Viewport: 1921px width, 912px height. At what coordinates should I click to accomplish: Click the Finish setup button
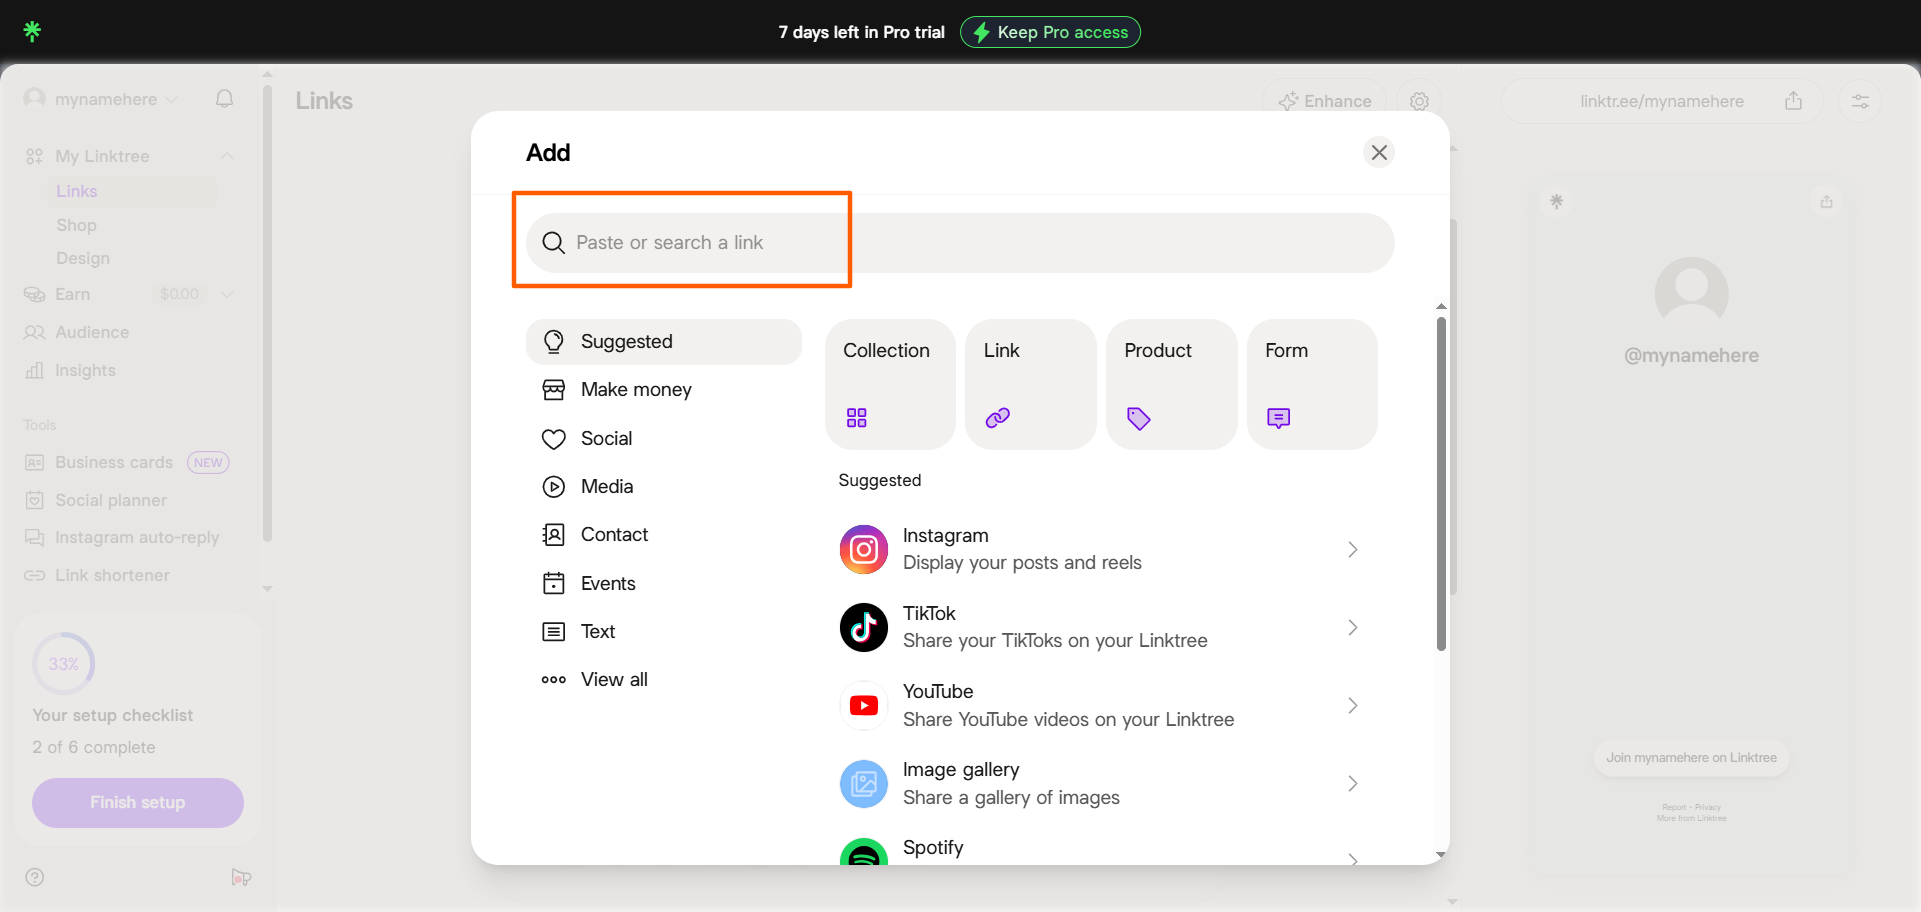(138, 802)
